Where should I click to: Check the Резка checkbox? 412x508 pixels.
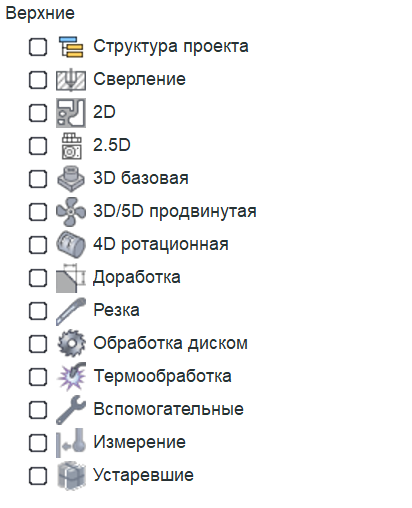click(x=38, y=311)
